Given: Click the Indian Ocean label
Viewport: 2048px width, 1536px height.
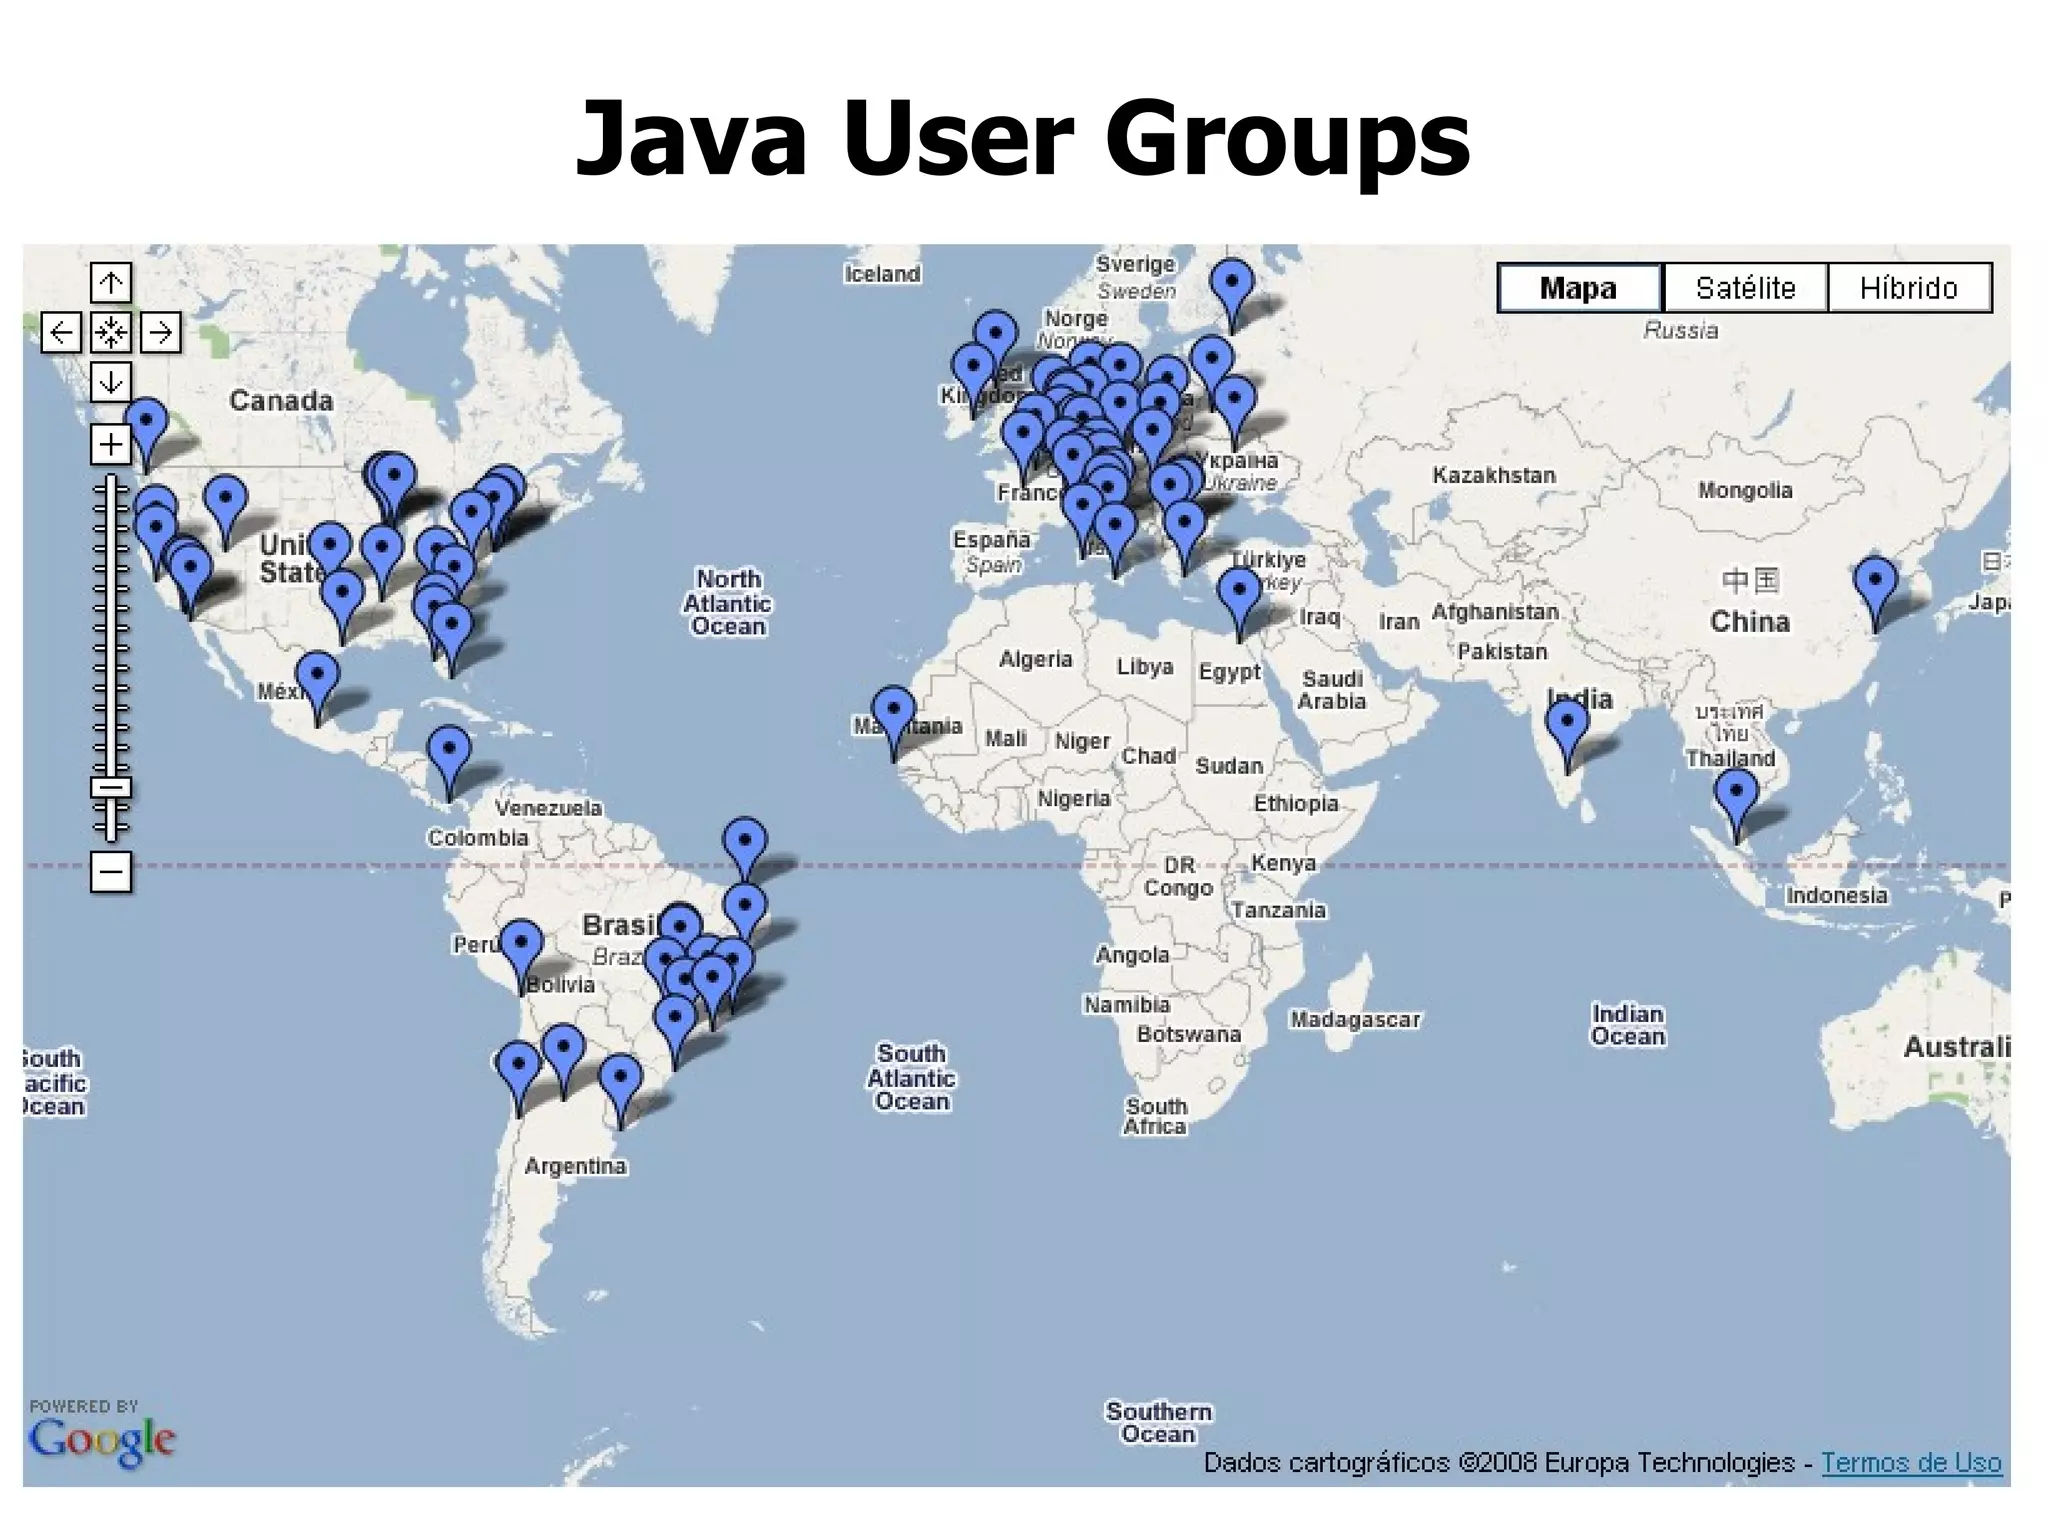Looking at the screenshot, I should pos(1628,1025).
